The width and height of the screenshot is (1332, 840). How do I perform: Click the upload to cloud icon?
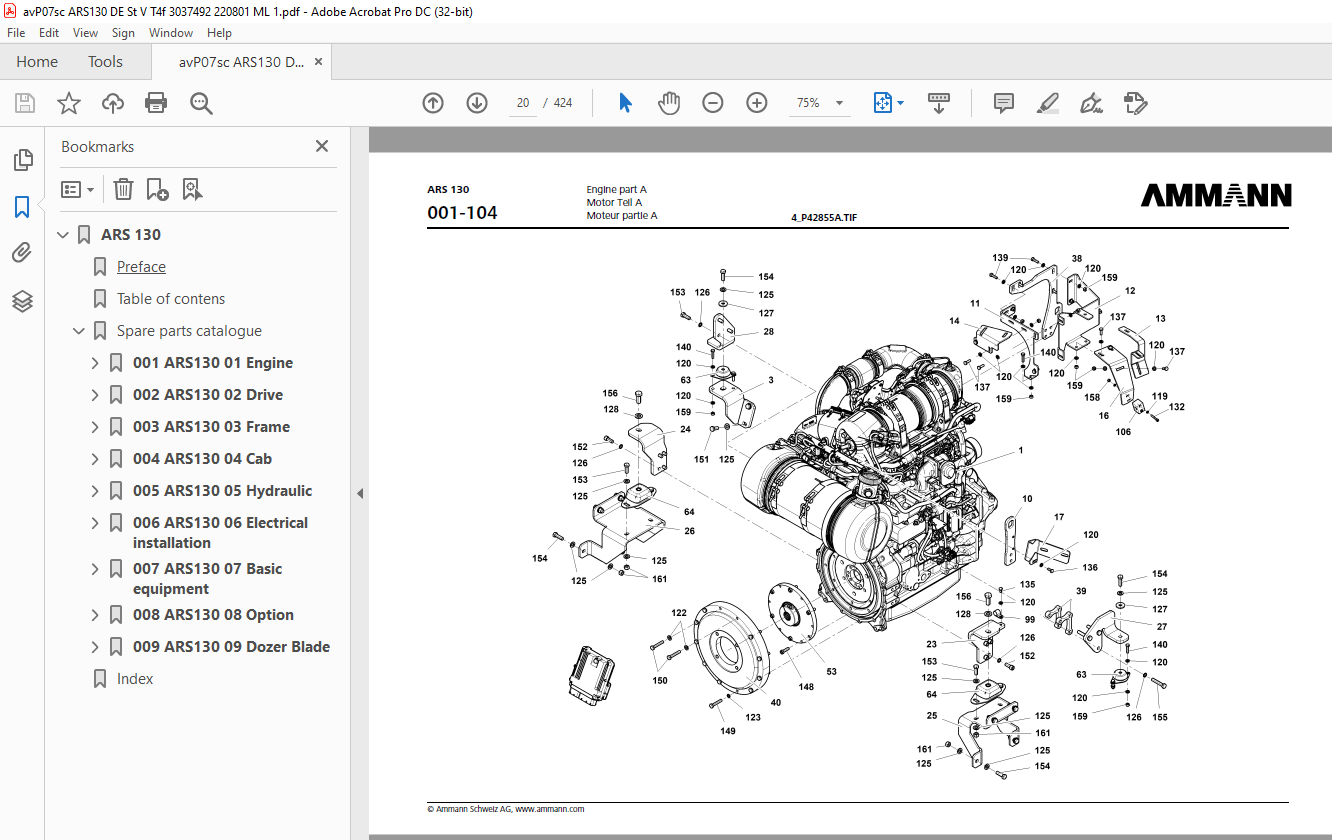pyautogui.click(x=113, y=103)
